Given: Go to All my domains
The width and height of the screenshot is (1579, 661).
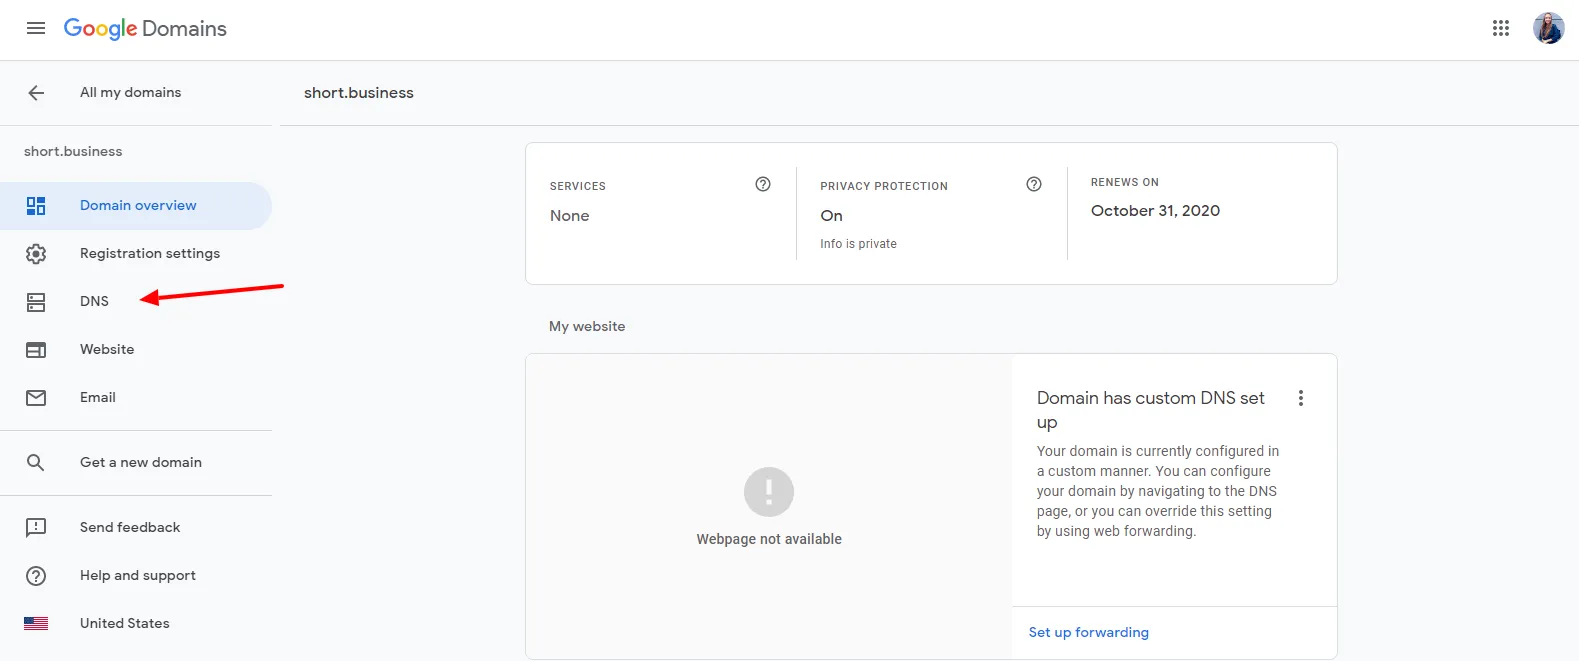Looking at the screenshot, I should pos(131,92).
